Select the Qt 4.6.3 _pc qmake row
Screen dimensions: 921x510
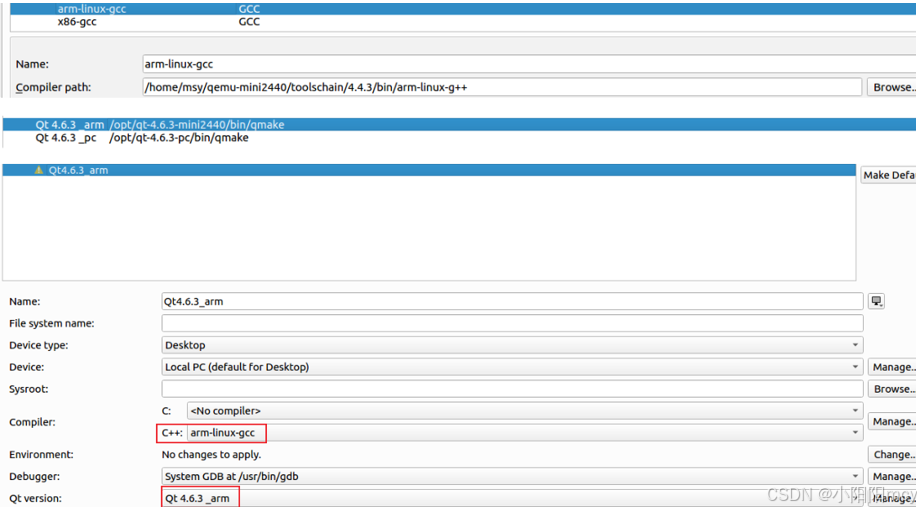coord(459,137)
